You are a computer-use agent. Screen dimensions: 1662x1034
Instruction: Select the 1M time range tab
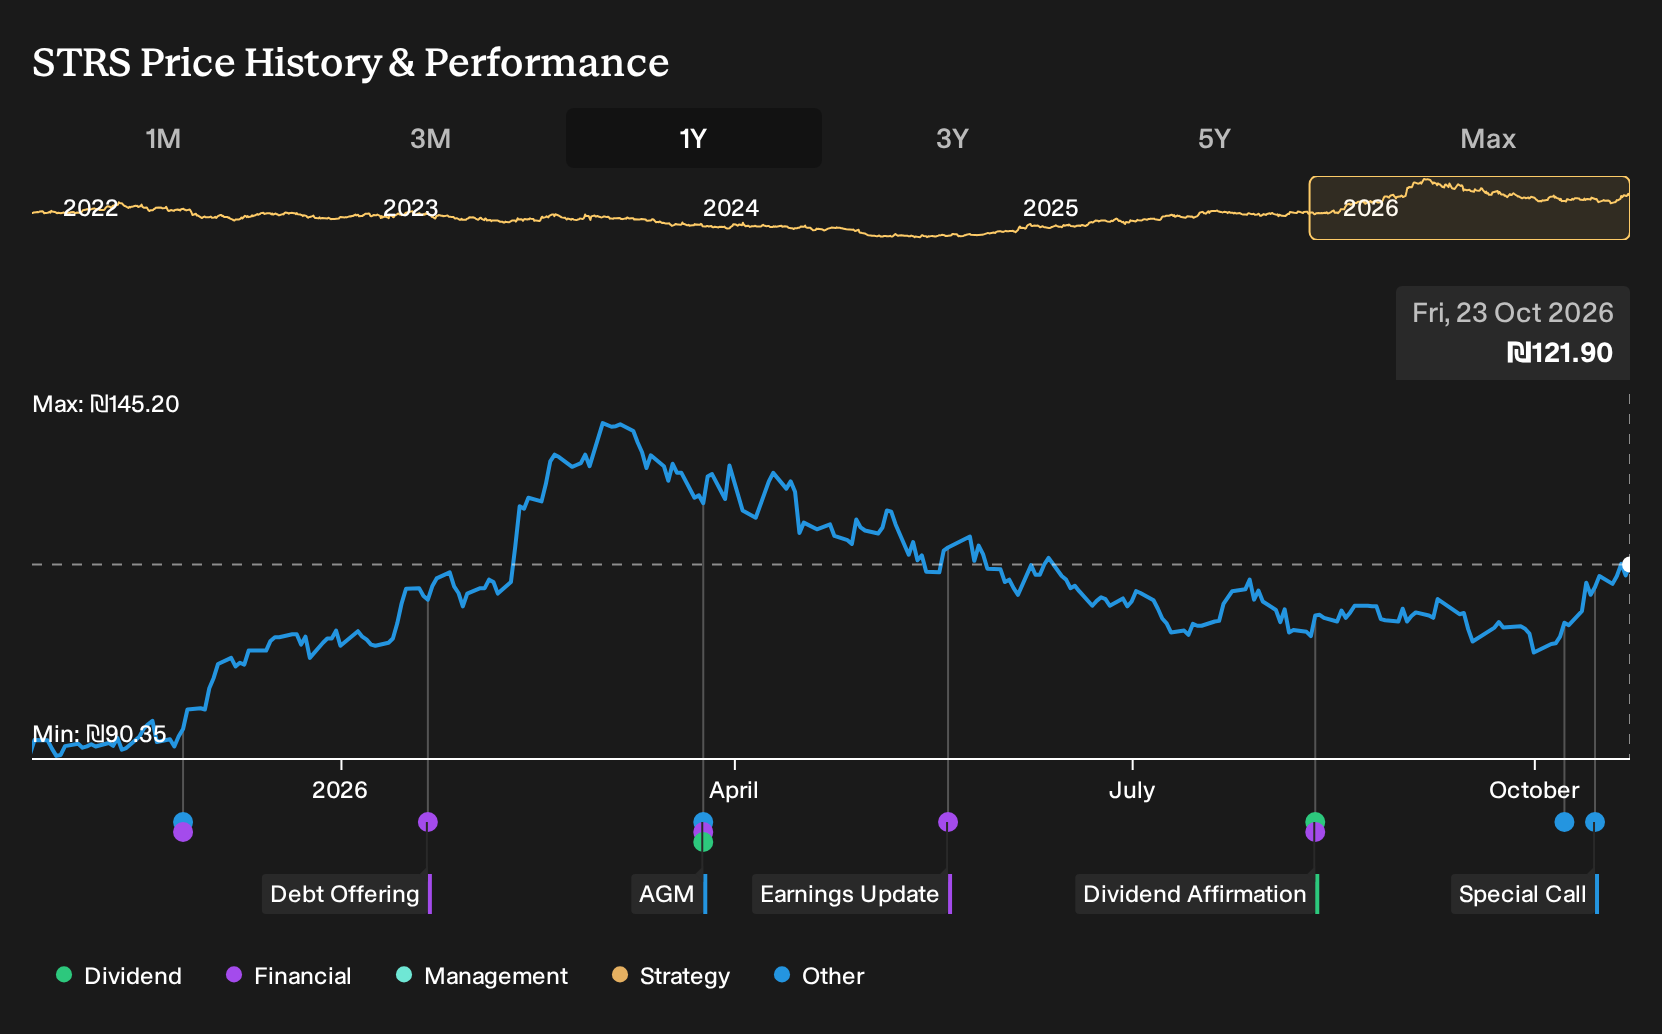click(x=163, y=138)
